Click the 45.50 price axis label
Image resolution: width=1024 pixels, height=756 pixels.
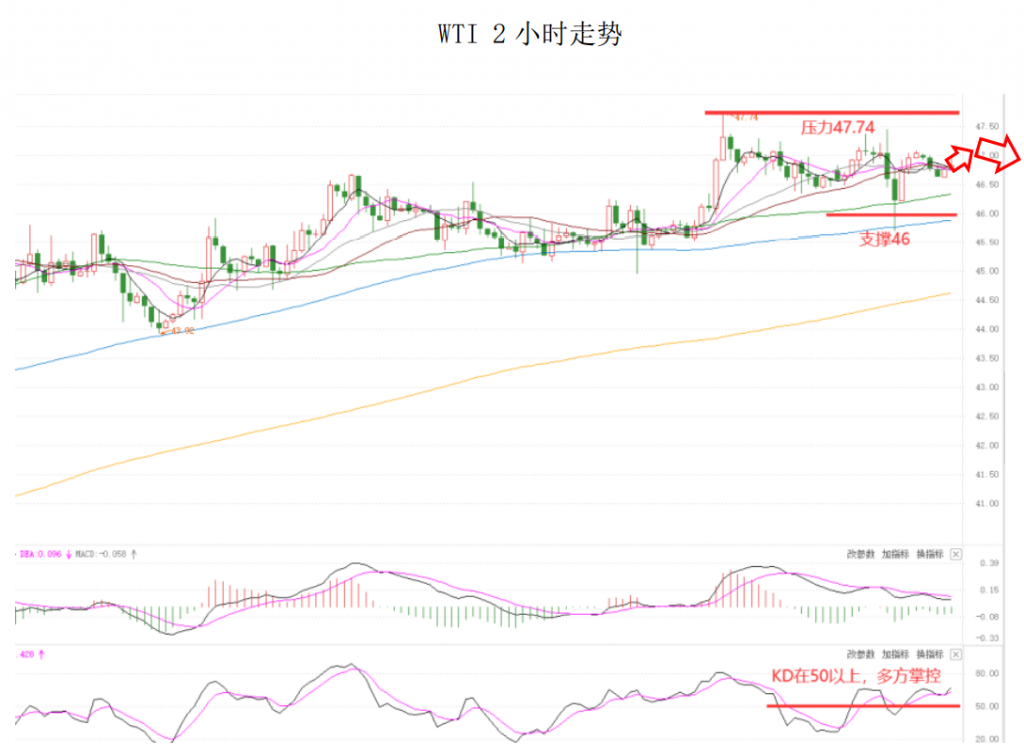pos(987,242)
